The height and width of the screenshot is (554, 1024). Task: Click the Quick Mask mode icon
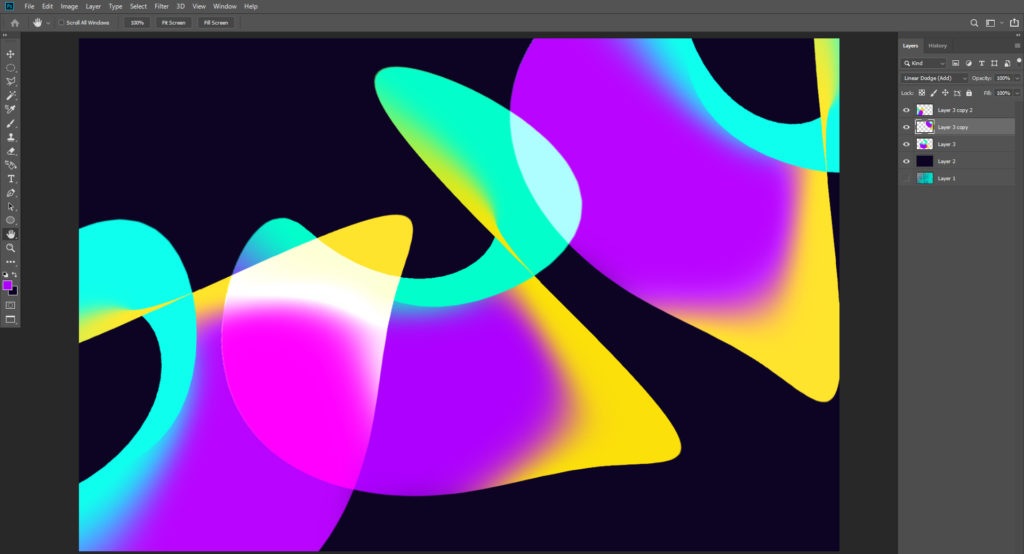point(10,305)
